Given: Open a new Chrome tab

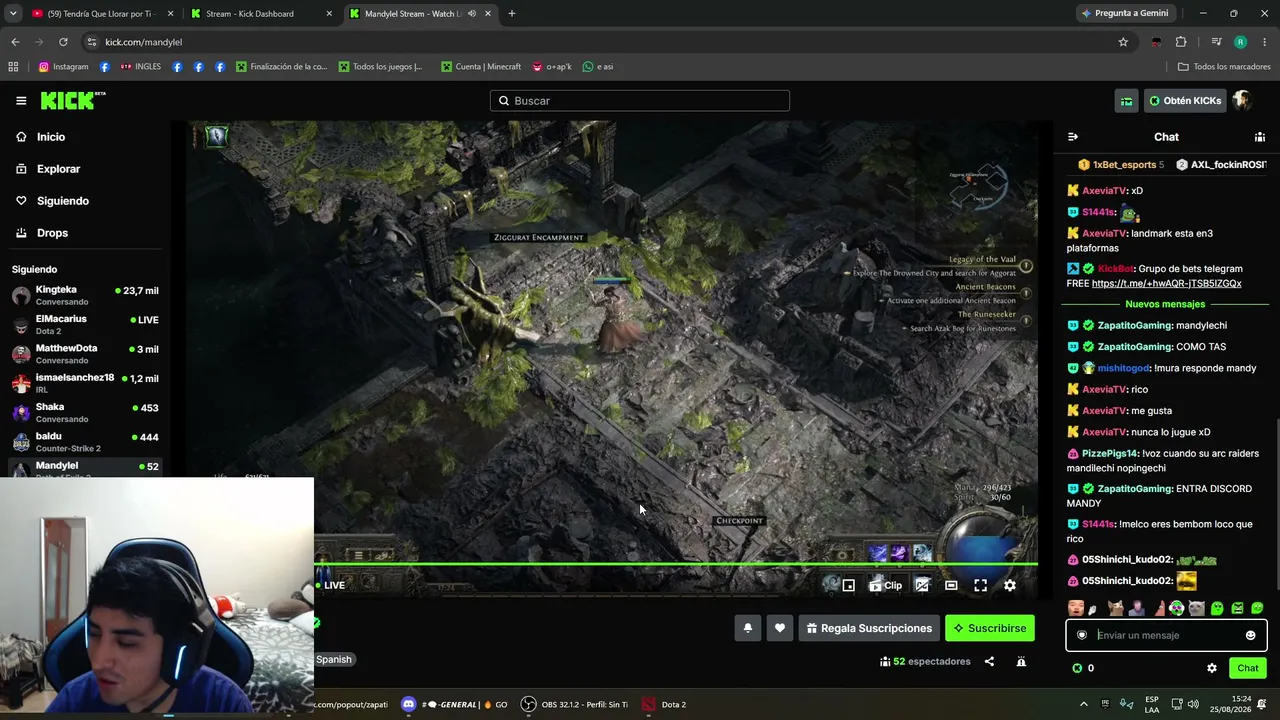Looking at the screenshot, I should [512, 14].
